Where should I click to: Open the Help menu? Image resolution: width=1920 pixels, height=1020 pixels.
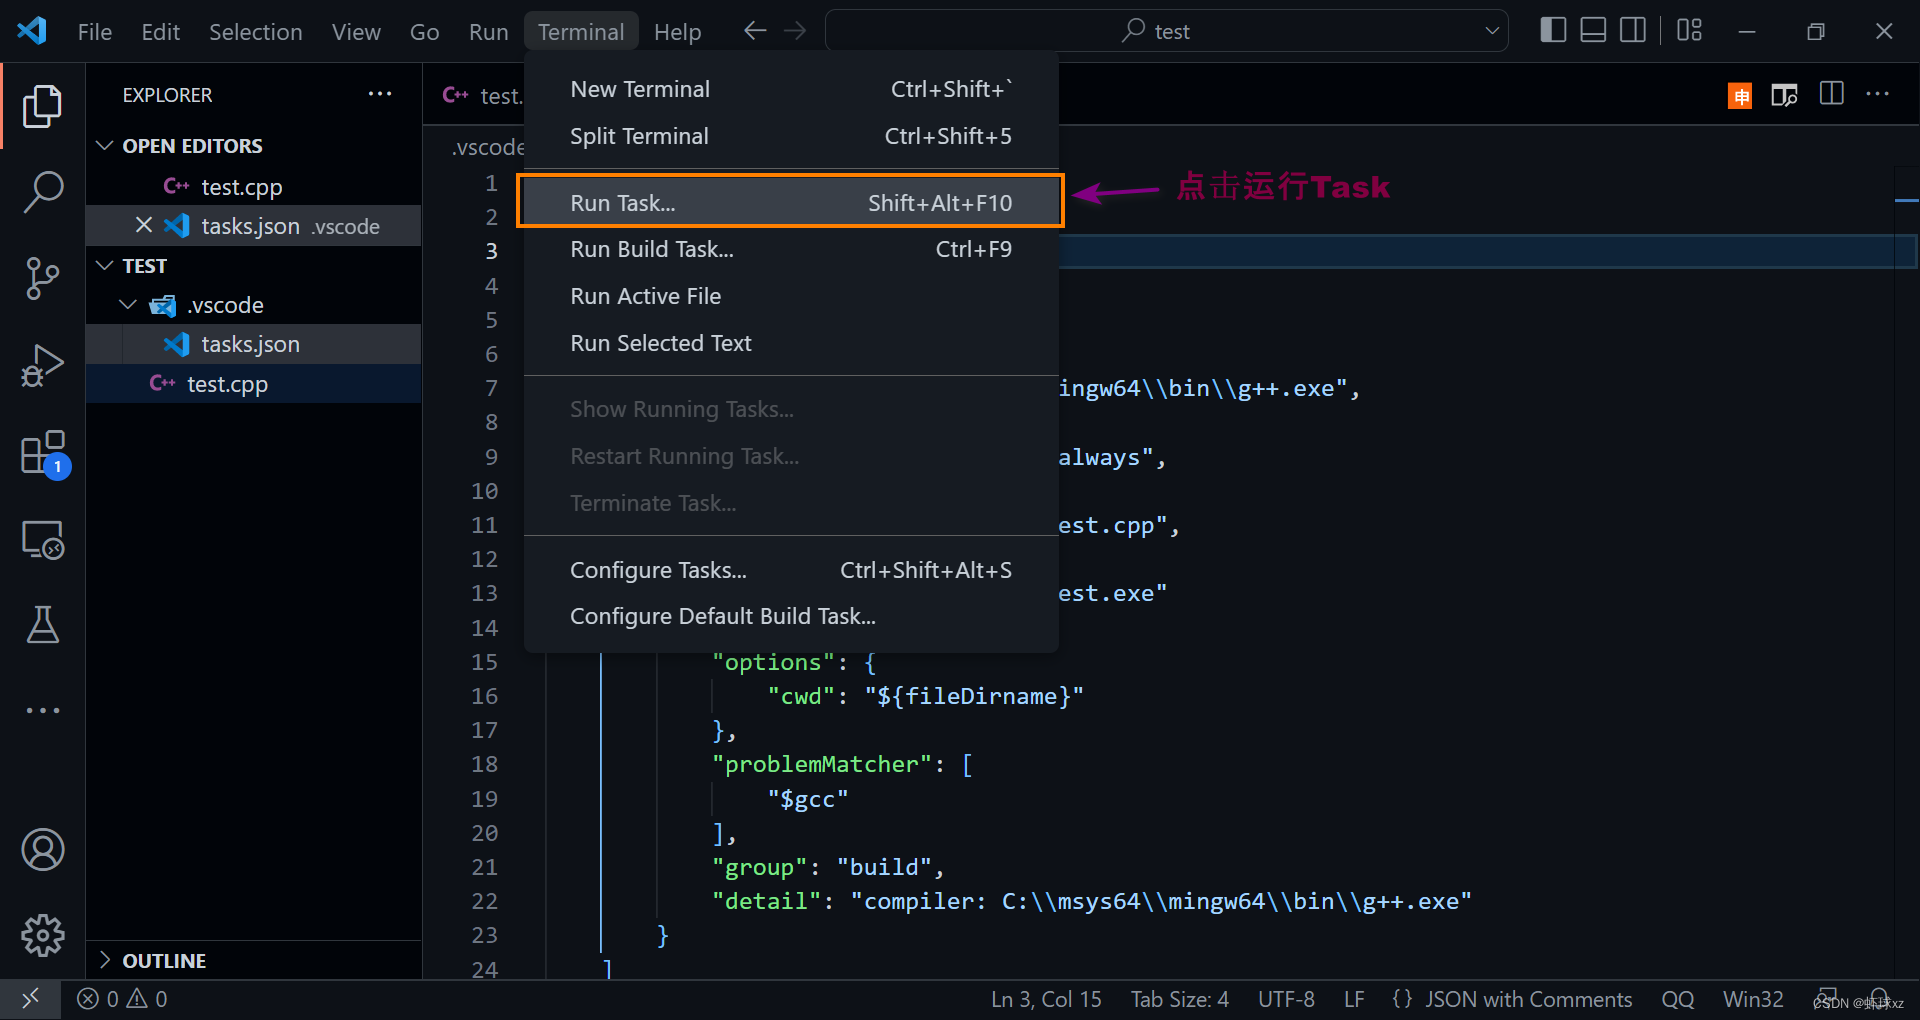677,32
